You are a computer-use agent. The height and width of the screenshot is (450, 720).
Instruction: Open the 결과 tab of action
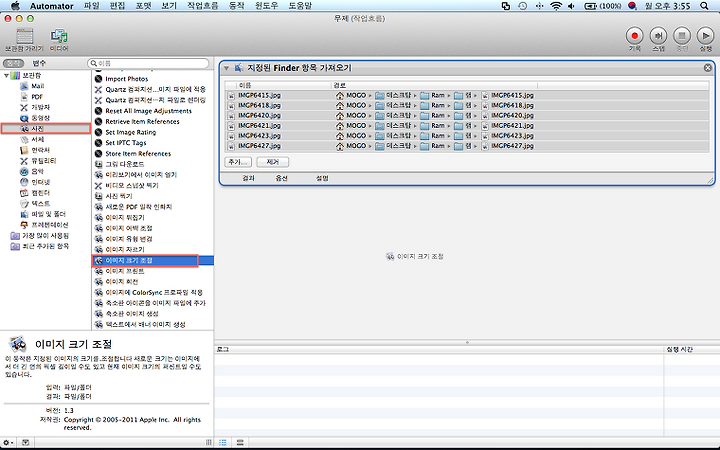[248, 178]
